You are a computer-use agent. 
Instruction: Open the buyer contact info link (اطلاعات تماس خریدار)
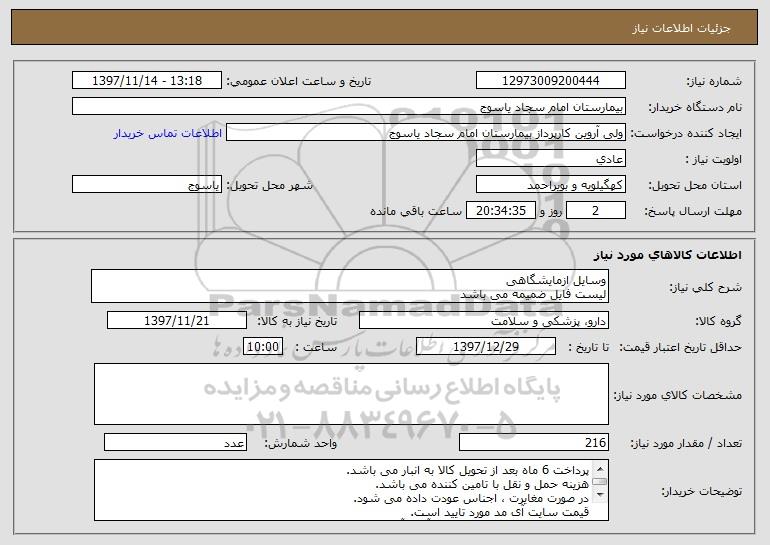pos(168,133)
